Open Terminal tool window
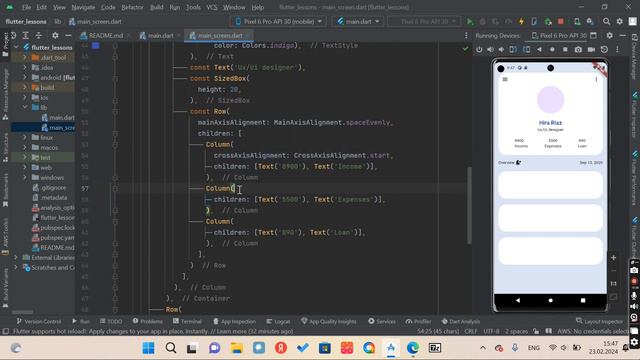 click(187, 321)
